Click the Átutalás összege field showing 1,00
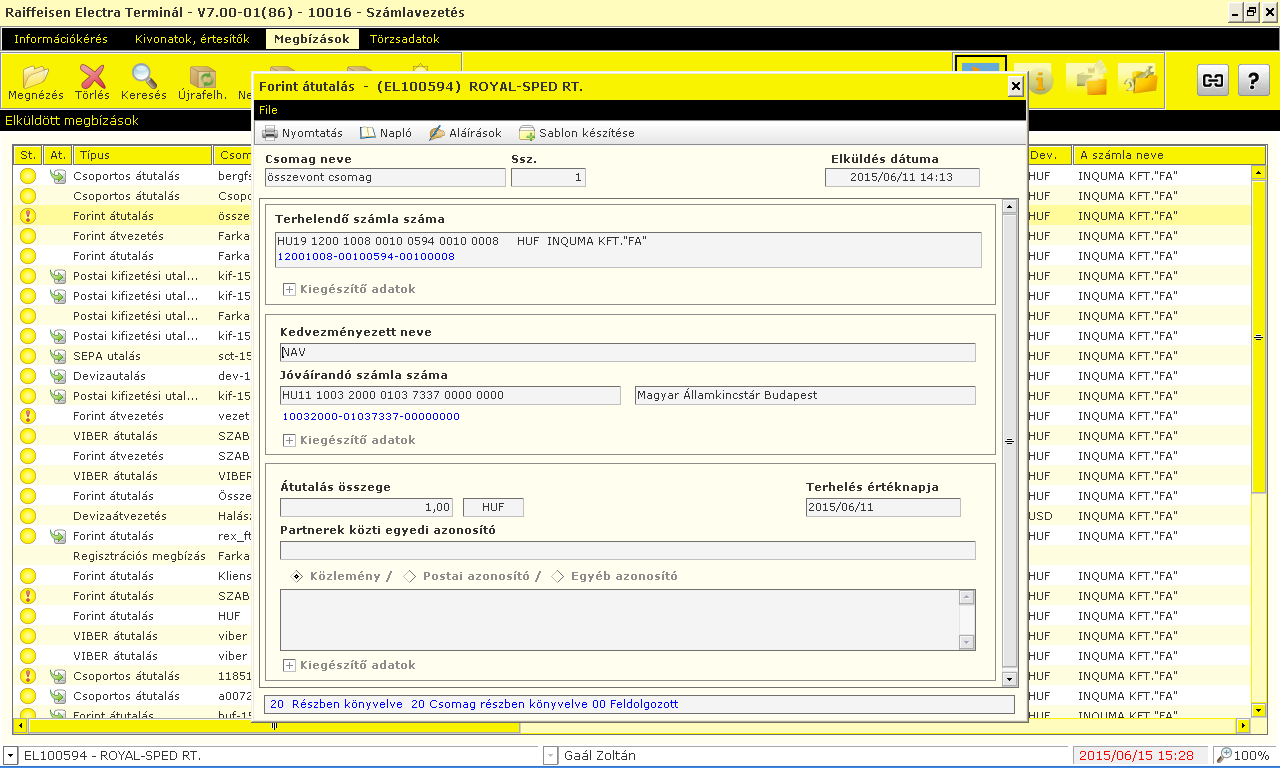The image size is (1280, 768). [366, 507]
